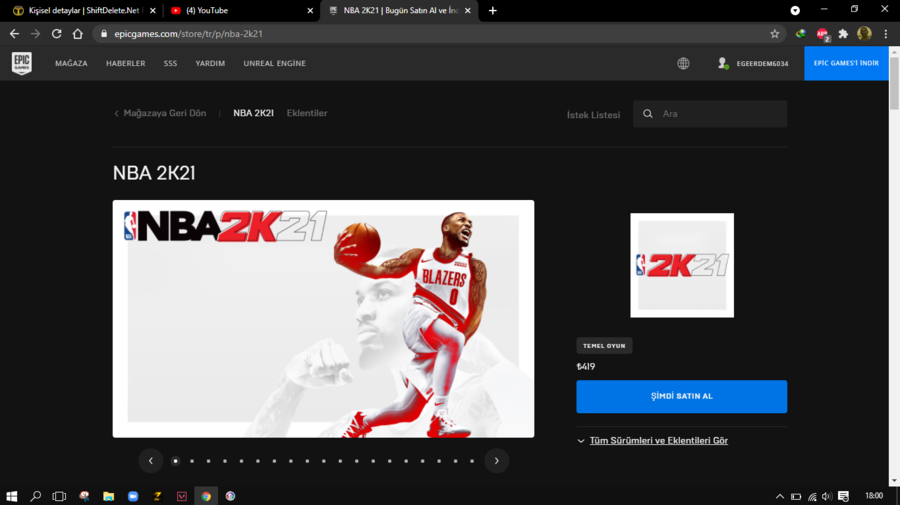
Task: Click the search magnifier icon
Action: (647, 114)
